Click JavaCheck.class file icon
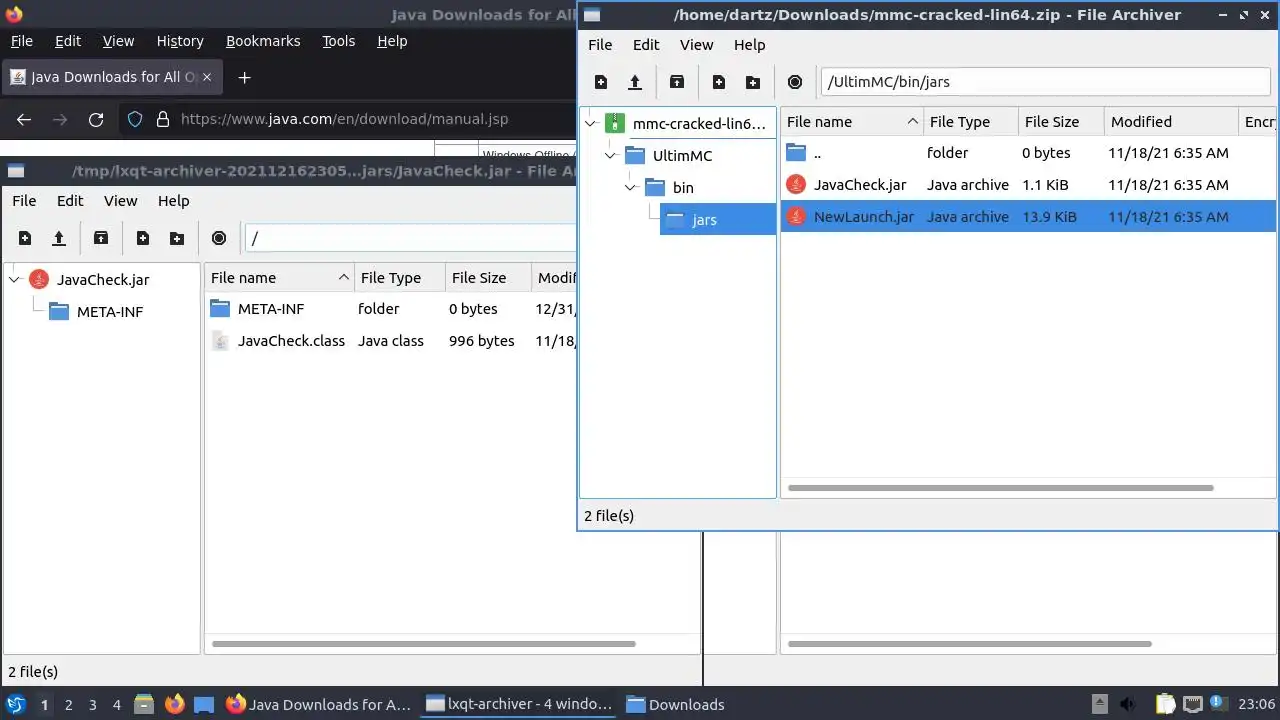Screen dimensions: 1280x720 (x=220, y=341)
